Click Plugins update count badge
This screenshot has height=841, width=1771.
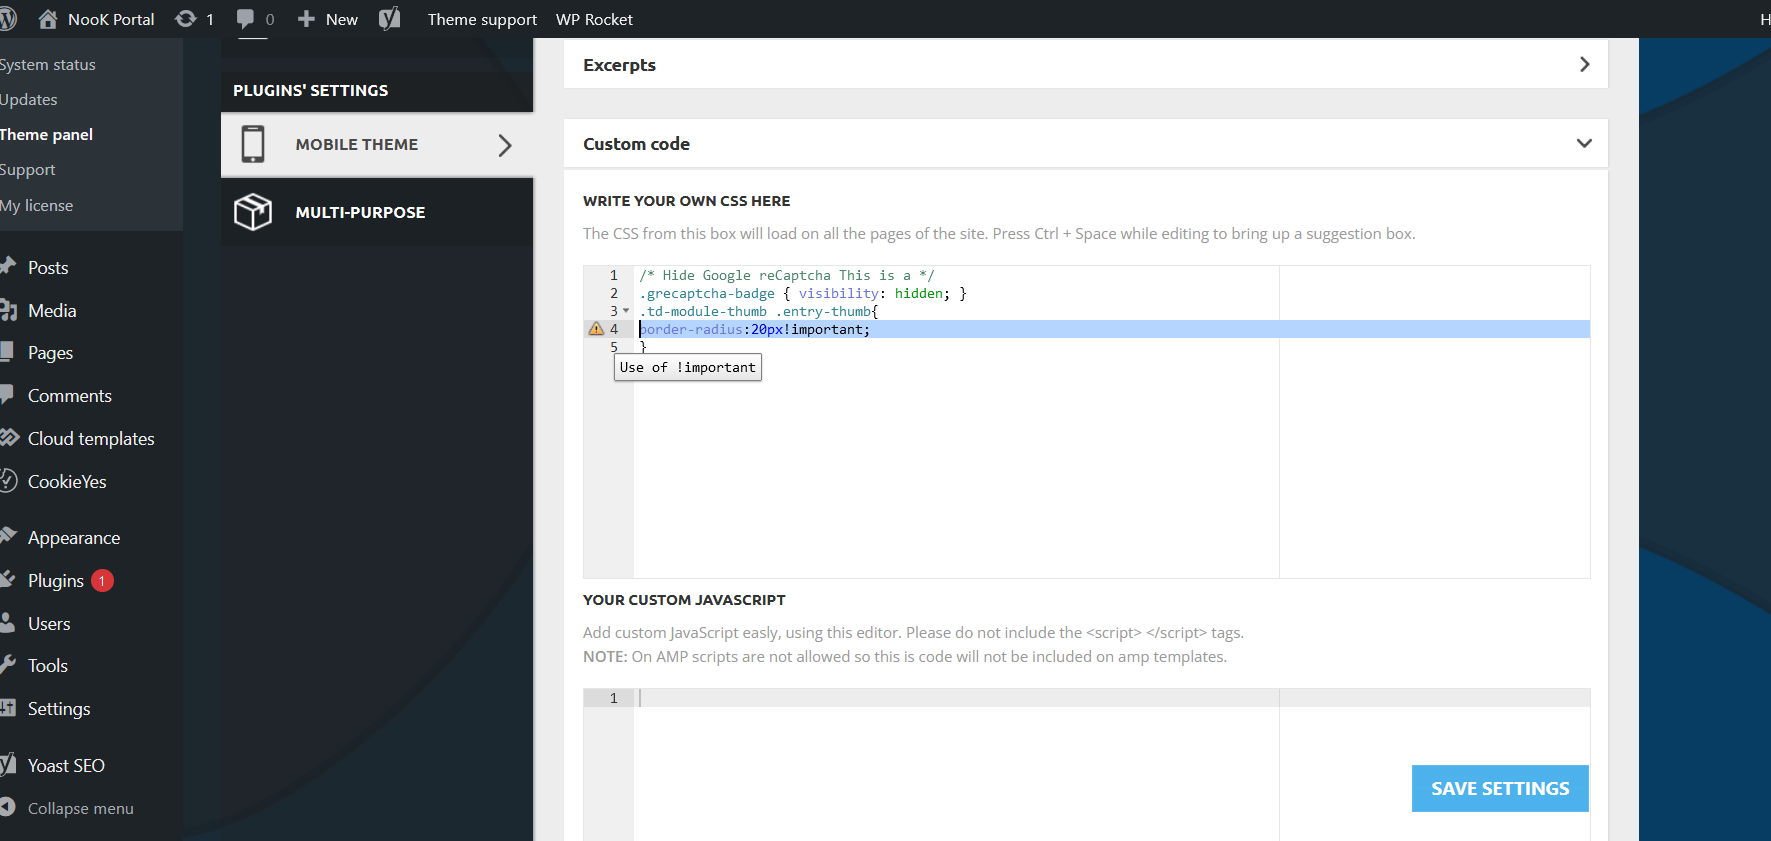[x=102, y=581]
